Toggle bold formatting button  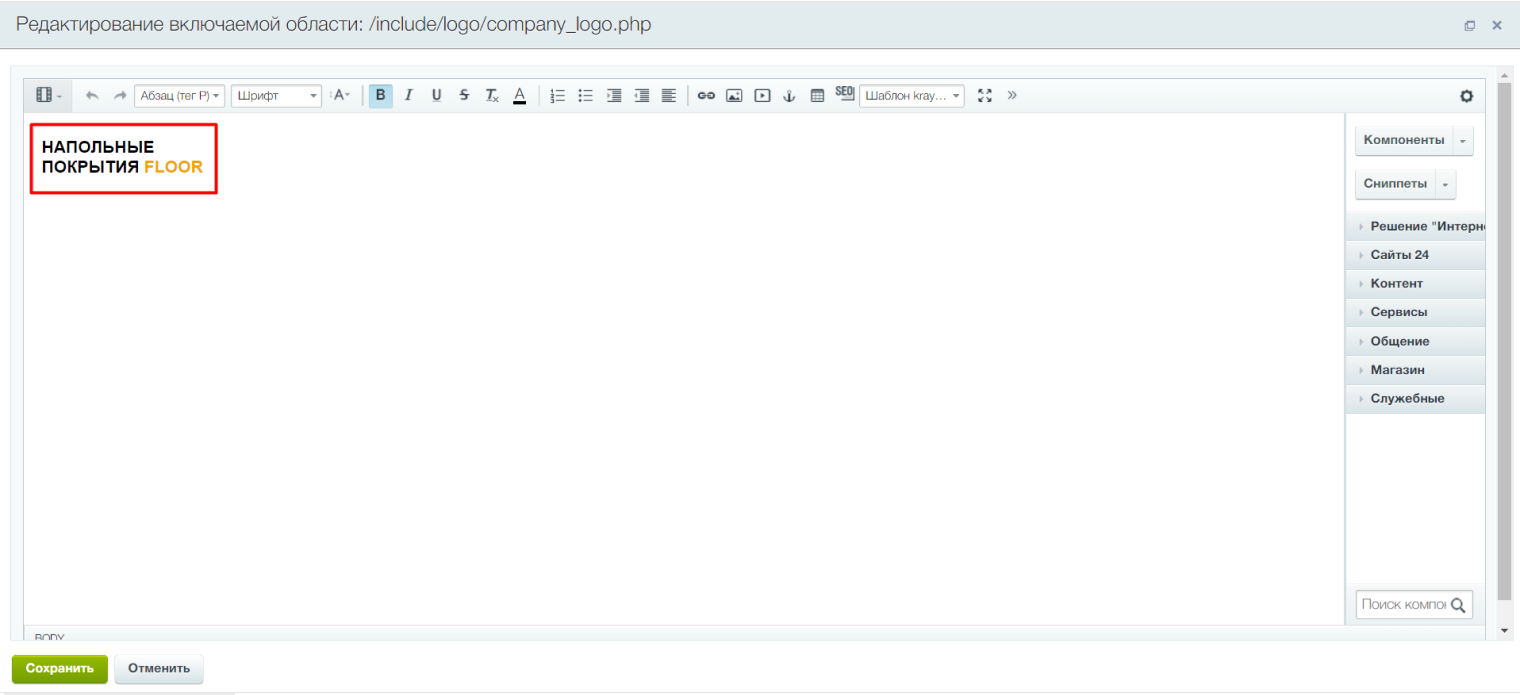coord(380,96)
